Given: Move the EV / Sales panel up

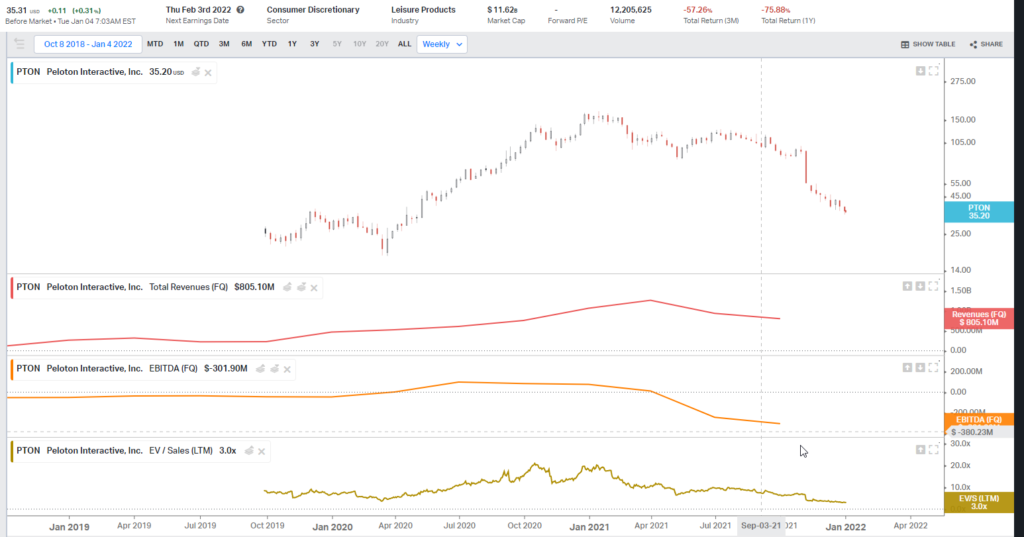Looking at the screenshot, I should click(x=920, y=449).
